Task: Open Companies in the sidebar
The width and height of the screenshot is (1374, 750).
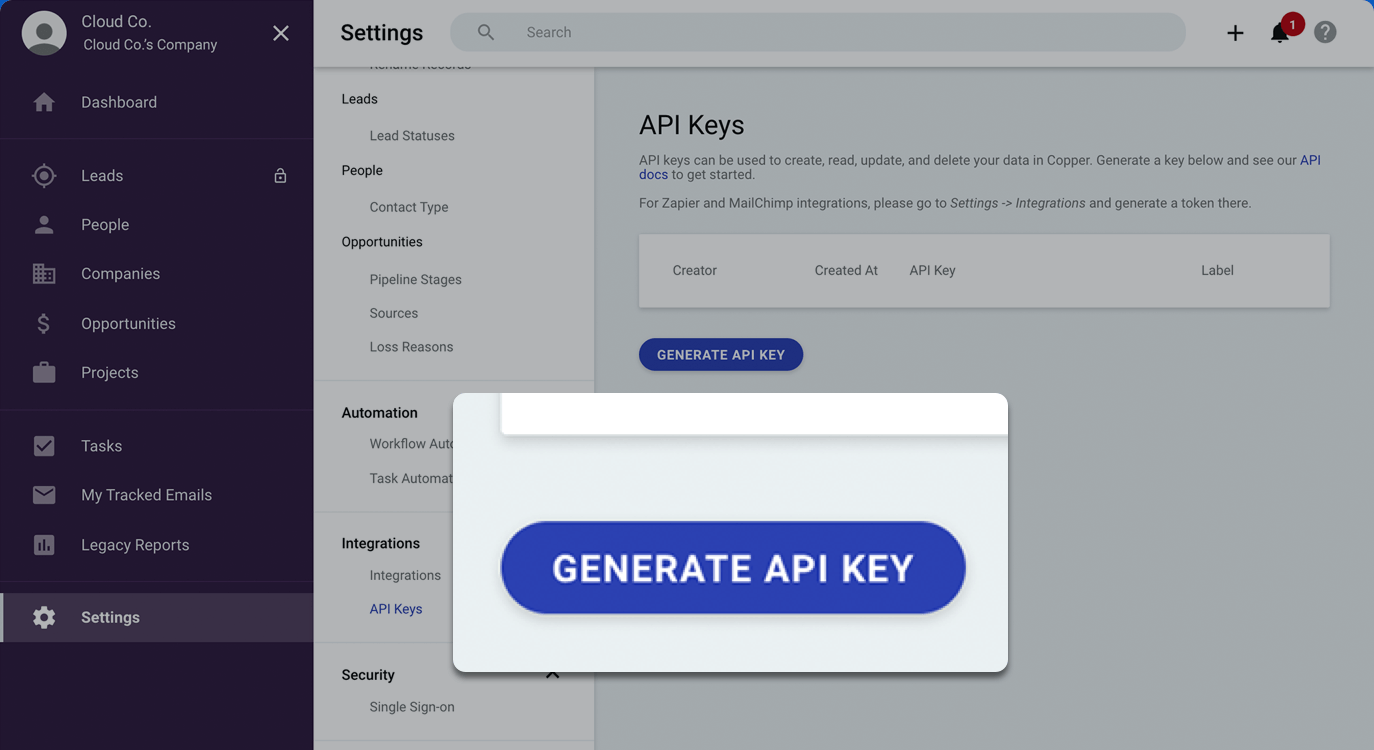Action: (x=120, y=274)
